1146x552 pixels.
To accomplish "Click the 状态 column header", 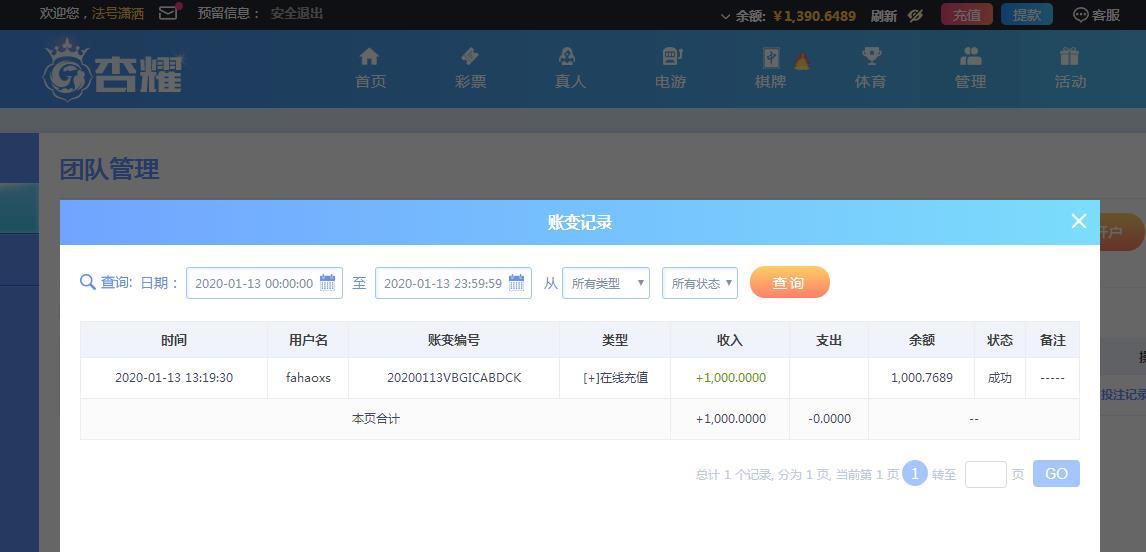I will point(1000,340).
